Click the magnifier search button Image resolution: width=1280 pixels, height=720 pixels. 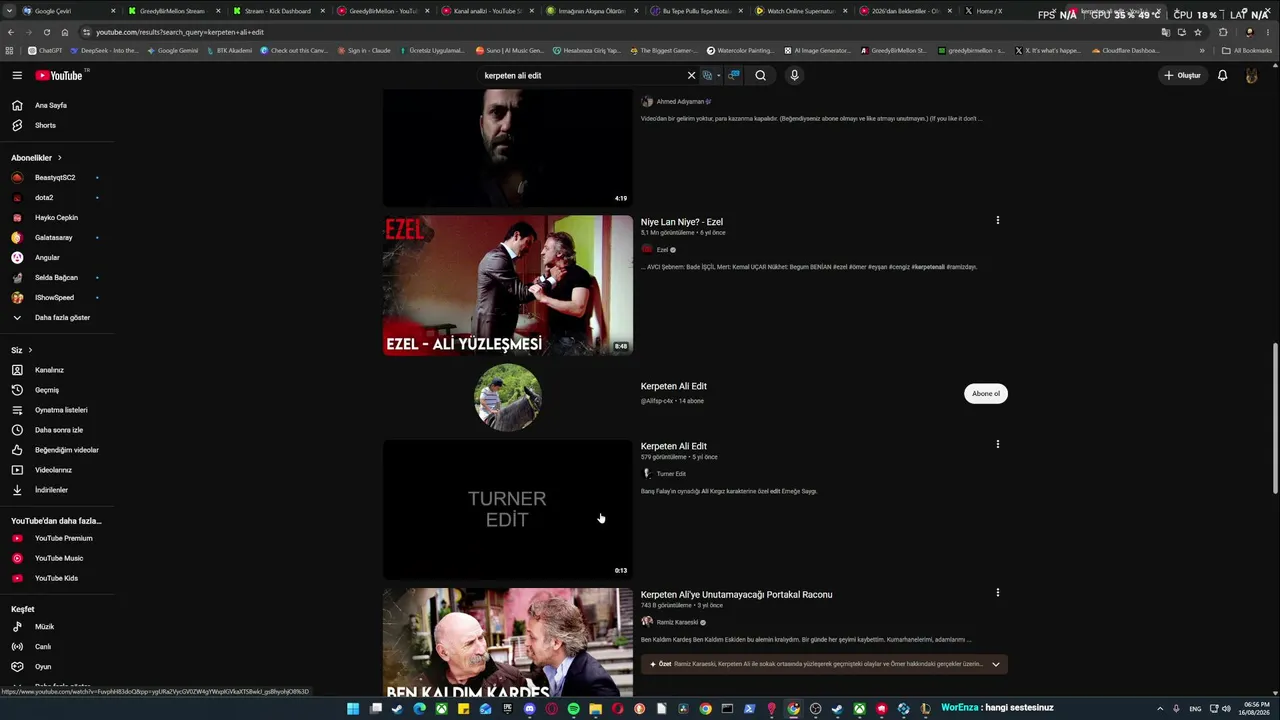click(760, 75)
